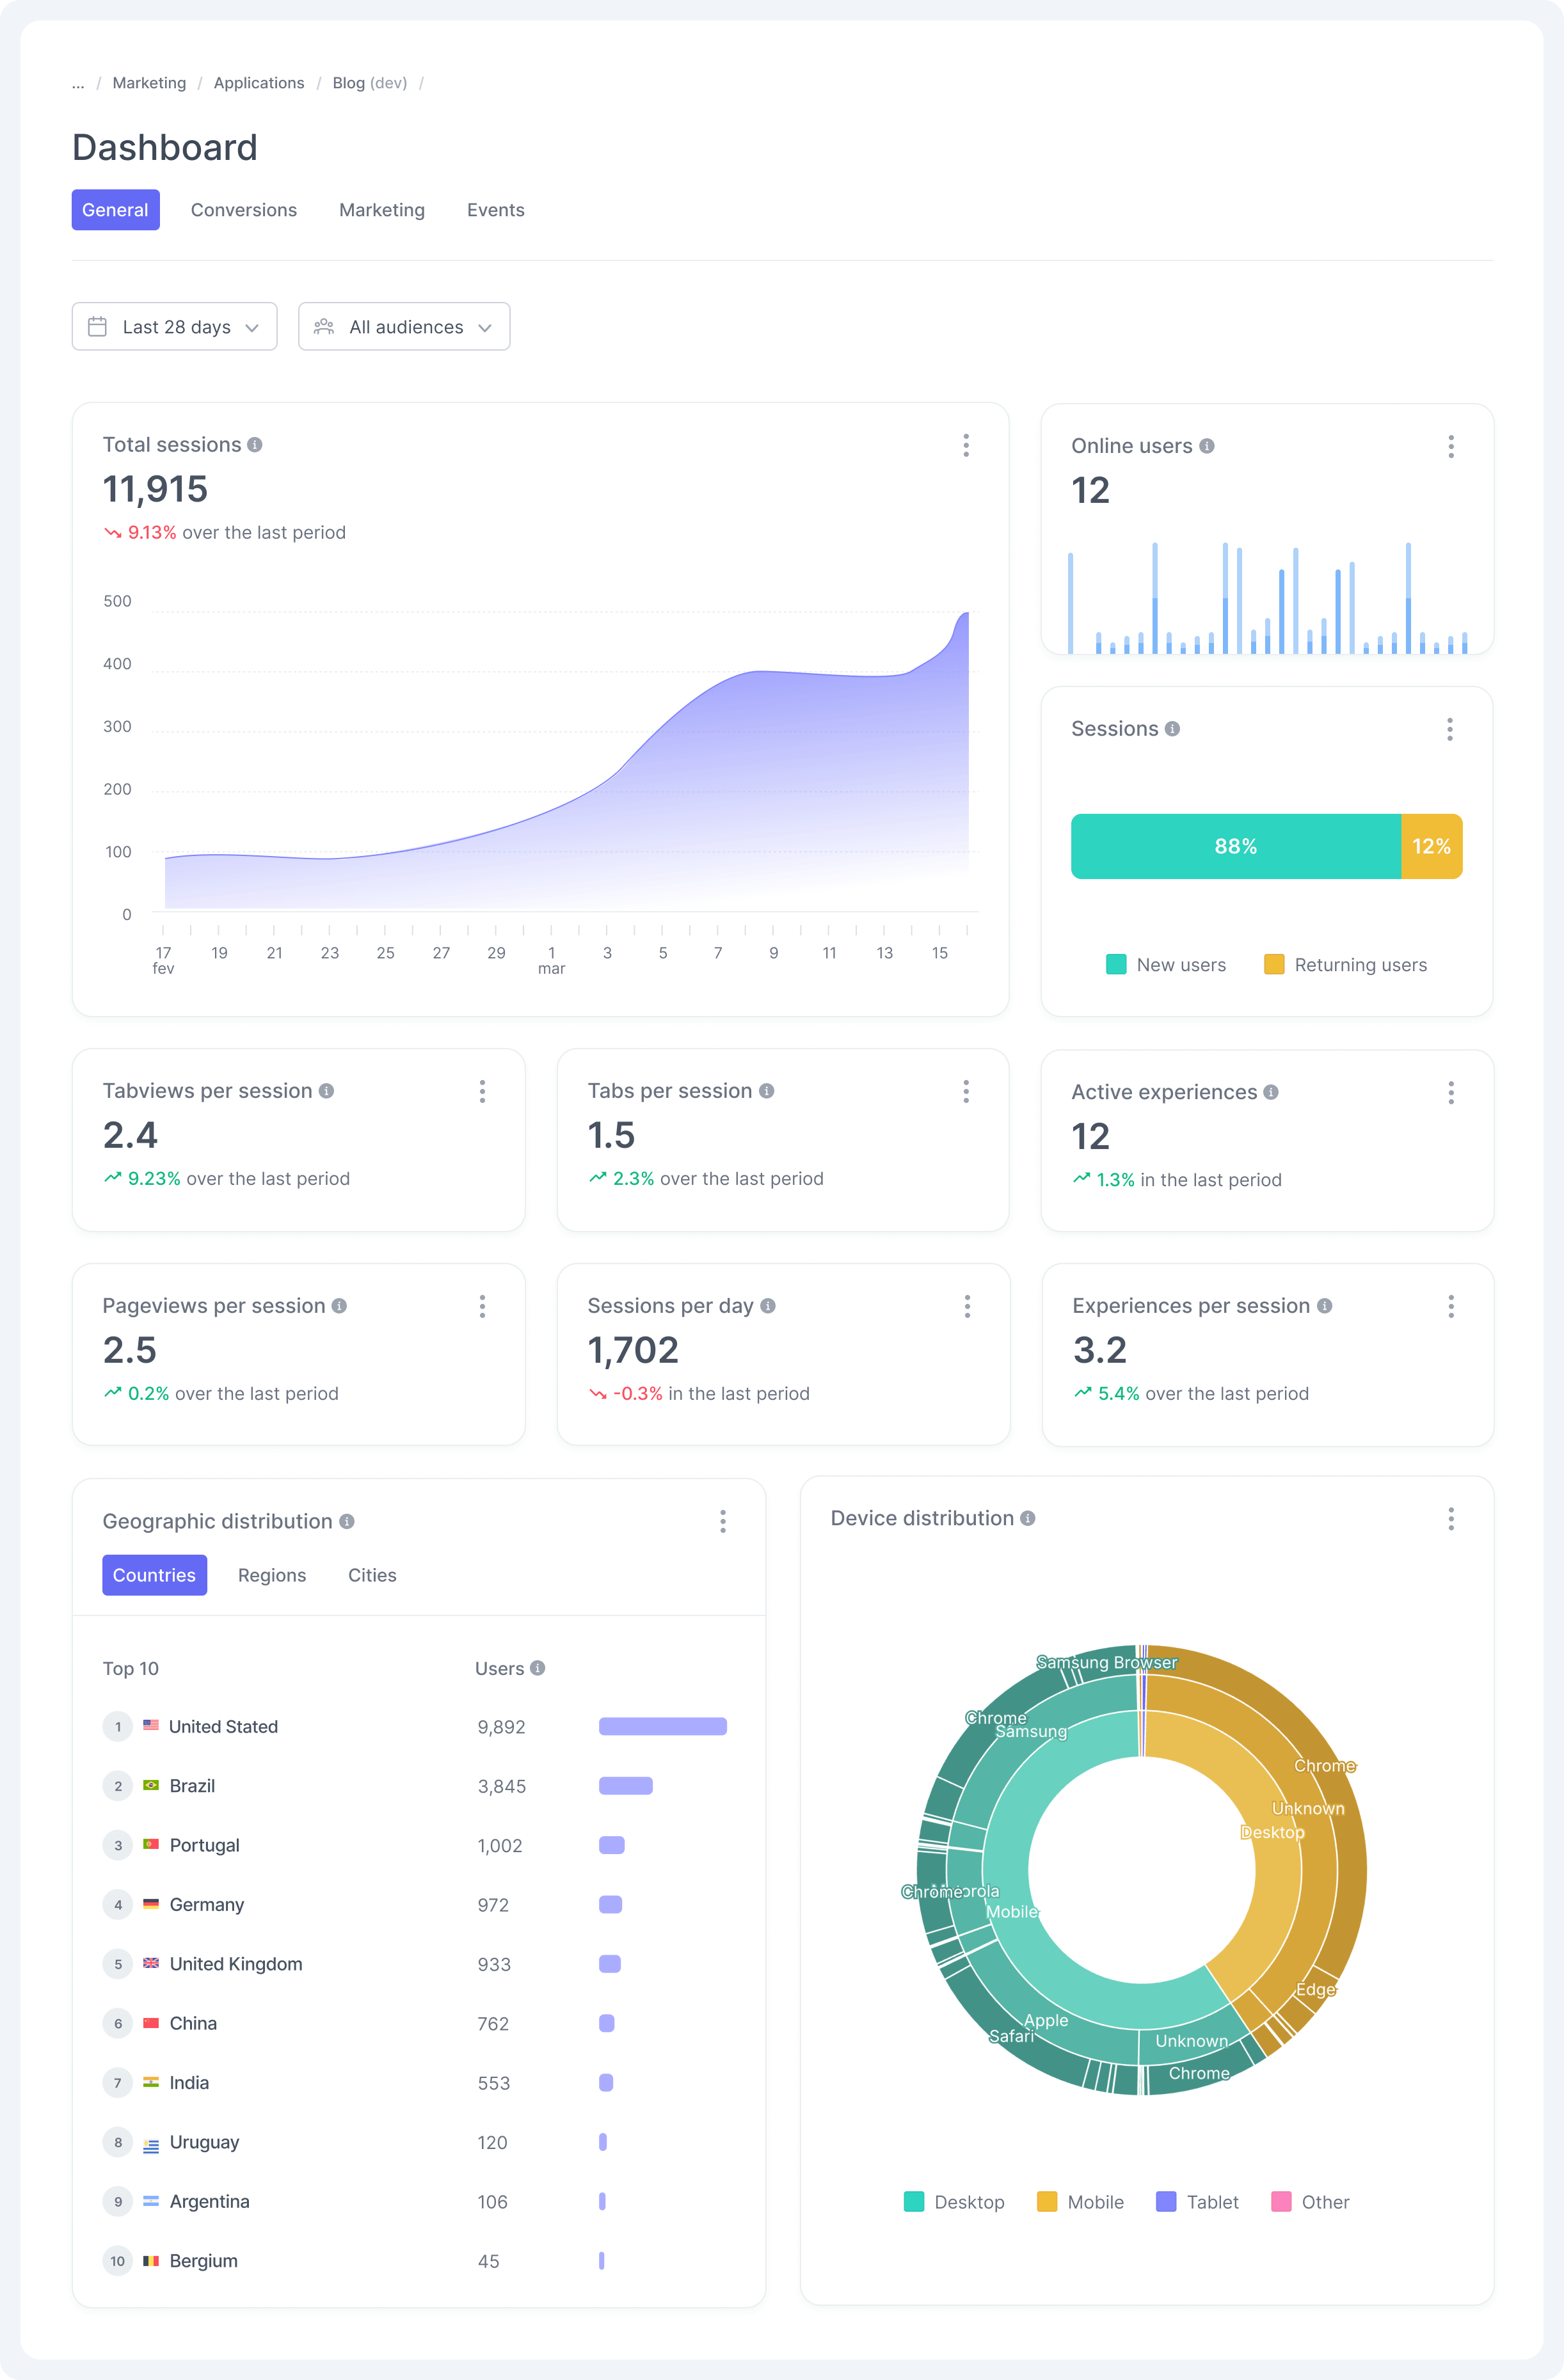Screen dimensions: 1564x2380
Task: Click the info icon next to Geographic distribution
Action: 347,1521
